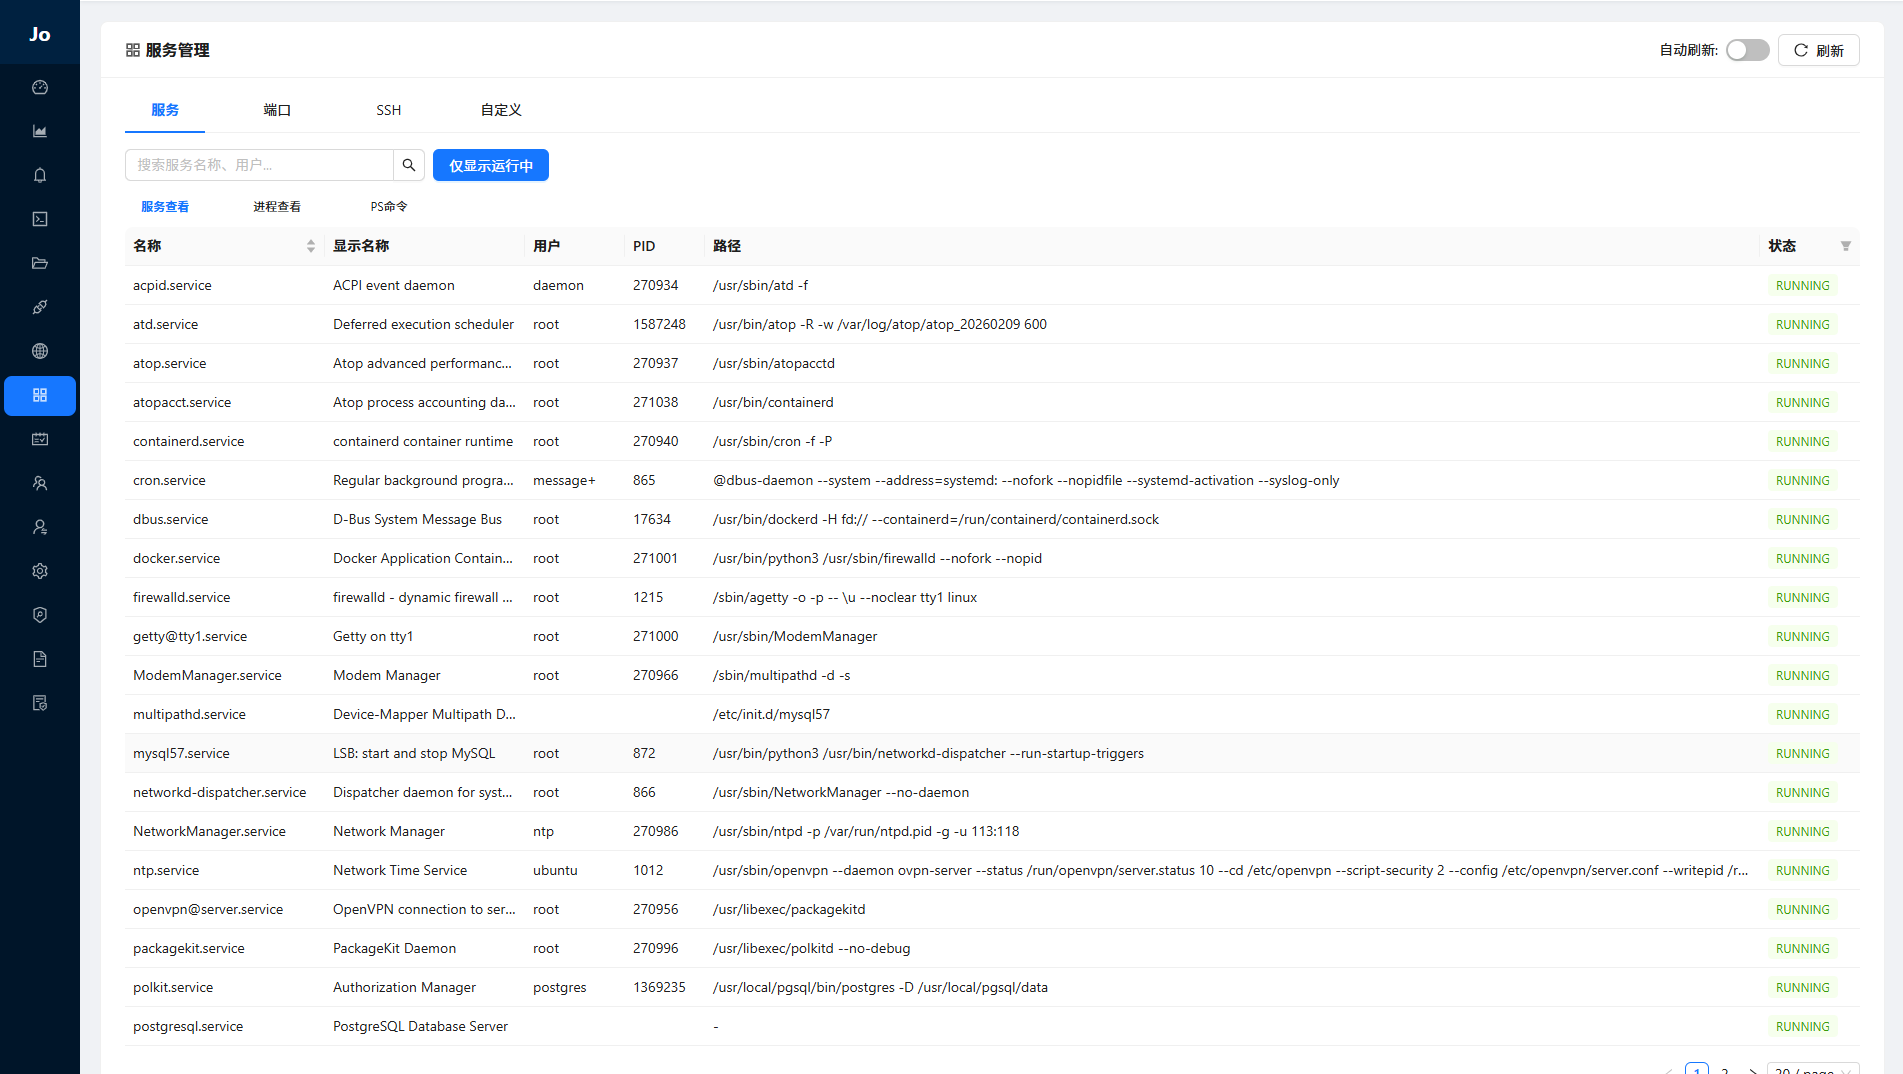
Task: Click the bell notifications sidebar icon
Action: pos(40,176)
